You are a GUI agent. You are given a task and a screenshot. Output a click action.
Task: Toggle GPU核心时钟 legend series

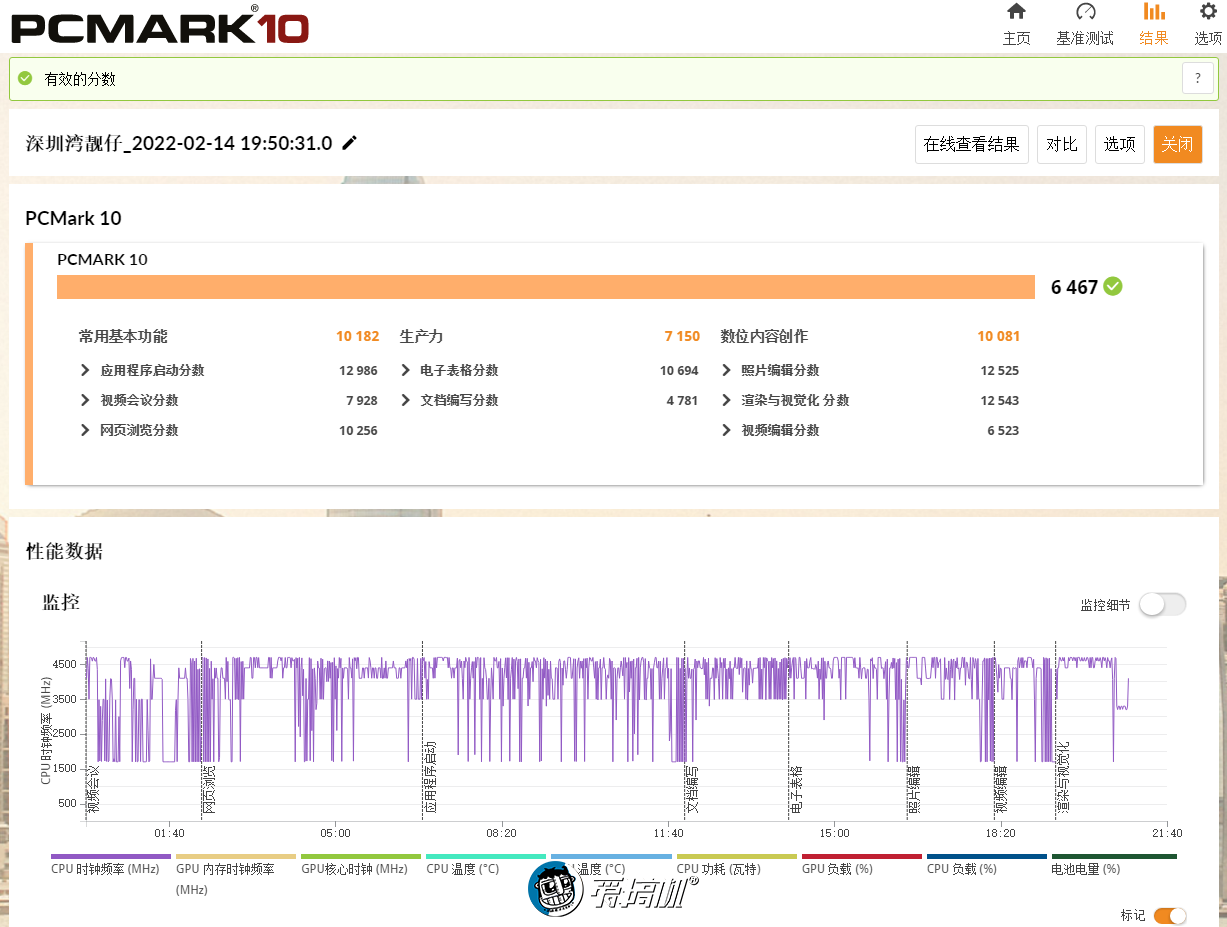[x=360, y=865]
